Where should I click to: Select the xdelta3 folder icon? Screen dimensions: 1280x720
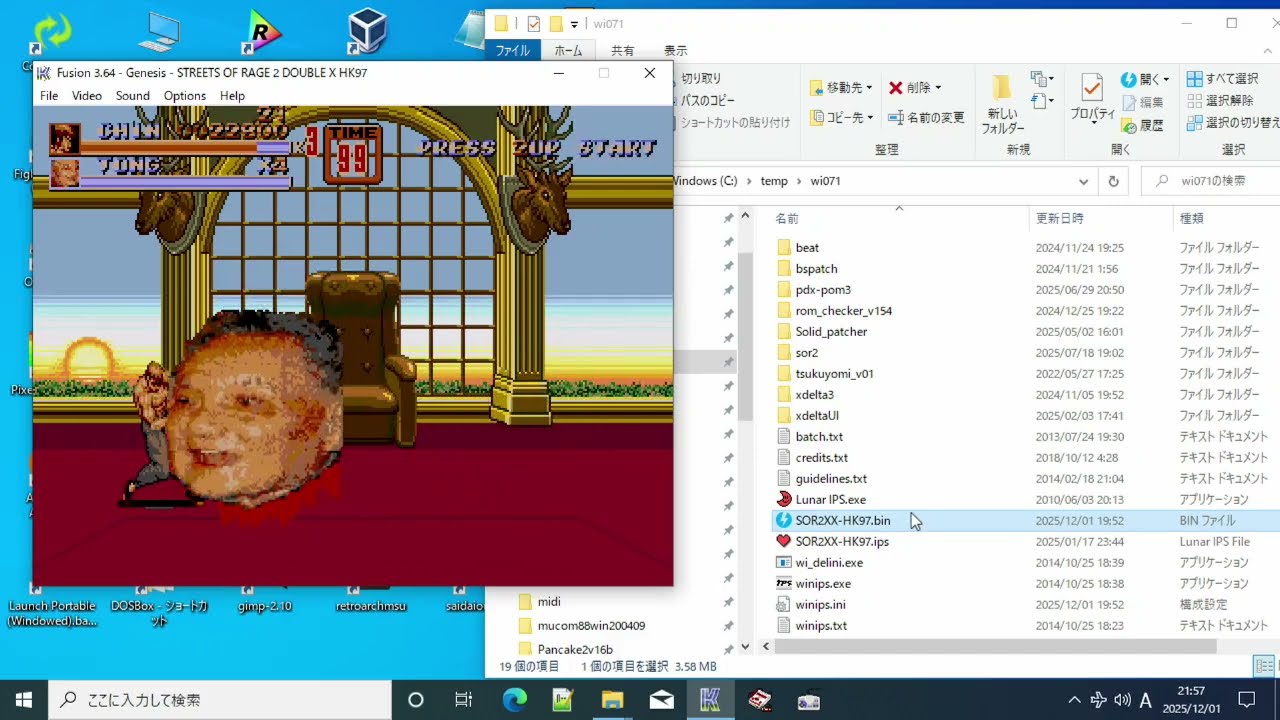(784, 395)
